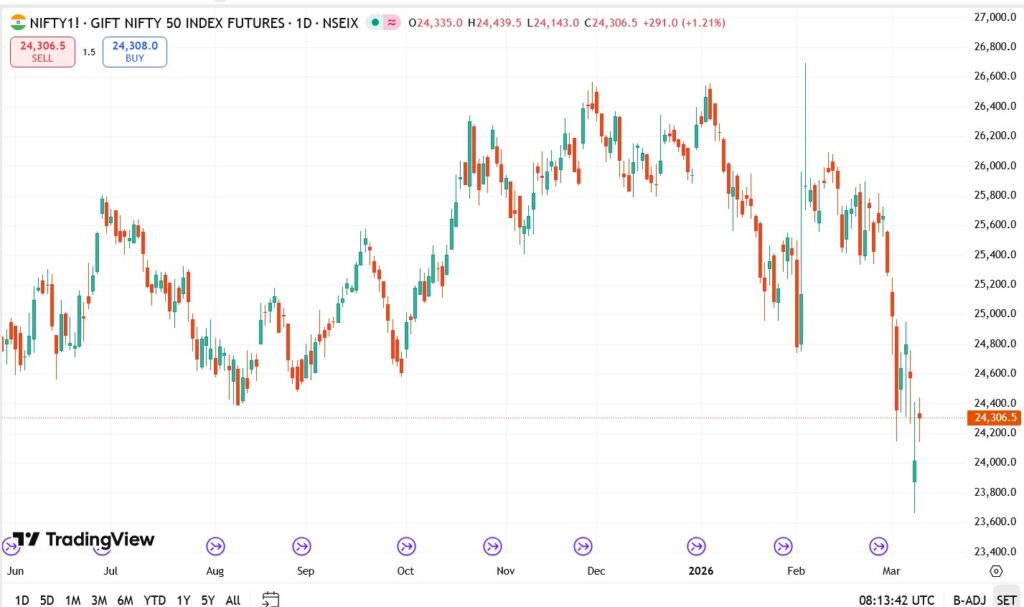
Task: Click the India flag symbol icon
Action: [x=18, y=22]
